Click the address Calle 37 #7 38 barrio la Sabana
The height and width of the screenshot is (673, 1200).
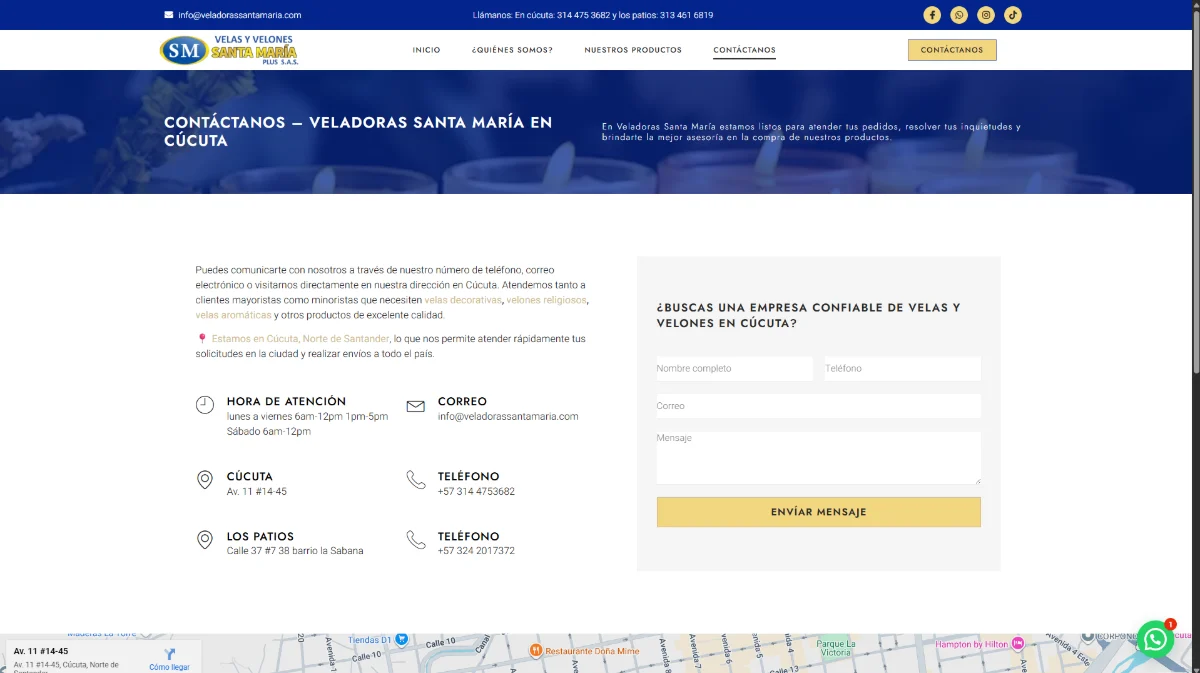pyautogui.click(x=295, y=551)
